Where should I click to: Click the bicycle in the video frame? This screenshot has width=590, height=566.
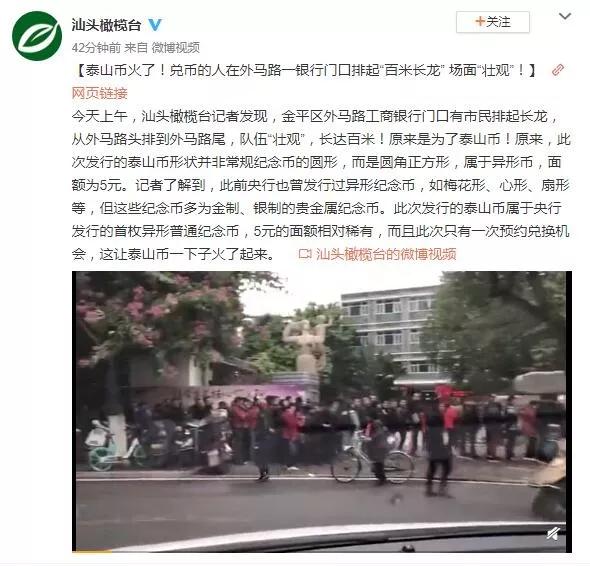tap(372, 460)
